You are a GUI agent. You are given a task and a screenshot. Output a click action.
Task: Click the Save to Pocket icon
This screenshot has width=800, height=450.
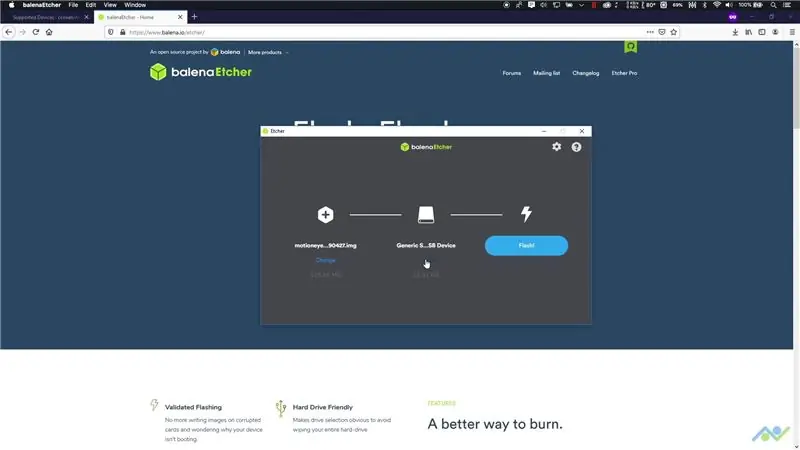point(662,32)
